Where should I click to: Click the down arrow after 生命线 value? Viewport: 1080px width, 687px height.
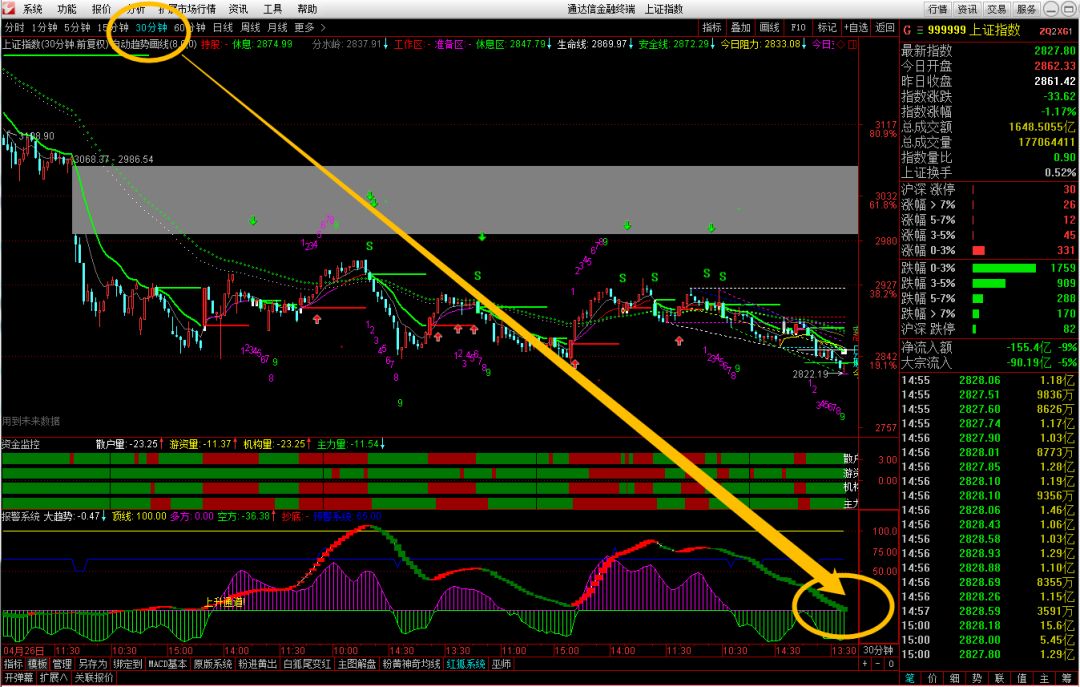click(x=631, y=44)
